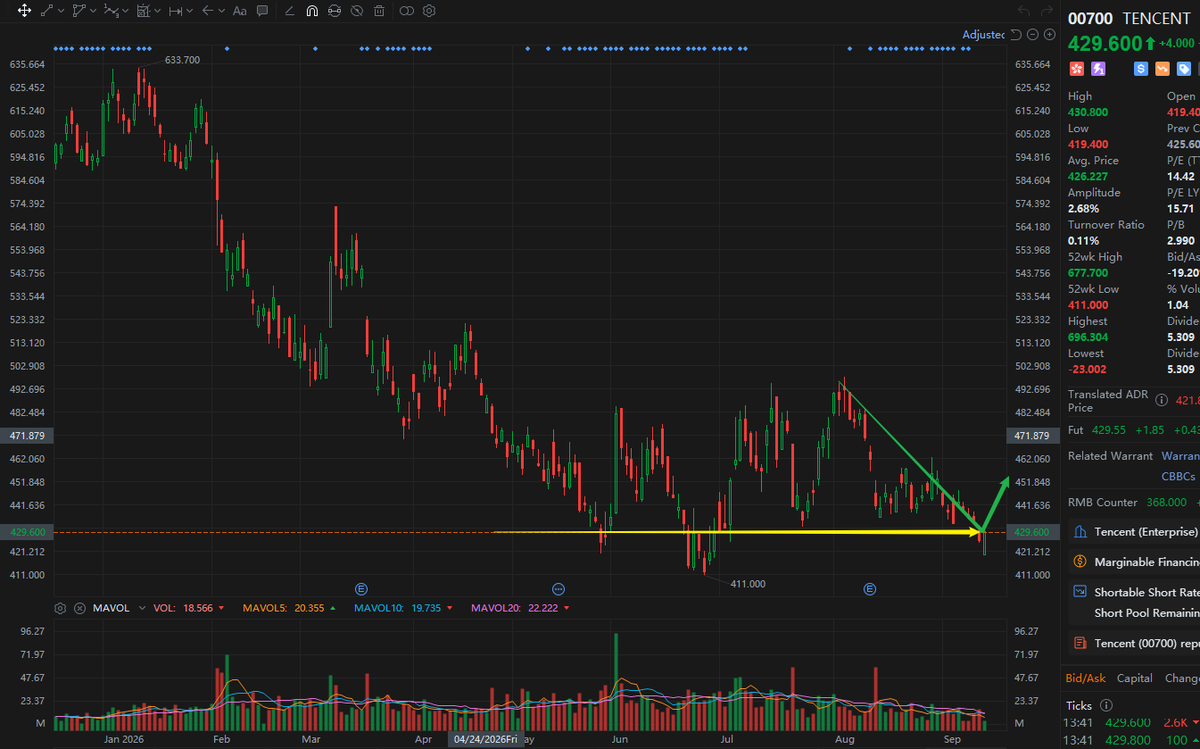Click the redo arrow in toolbar
Screen dimensions: 1200x749
1047,12
